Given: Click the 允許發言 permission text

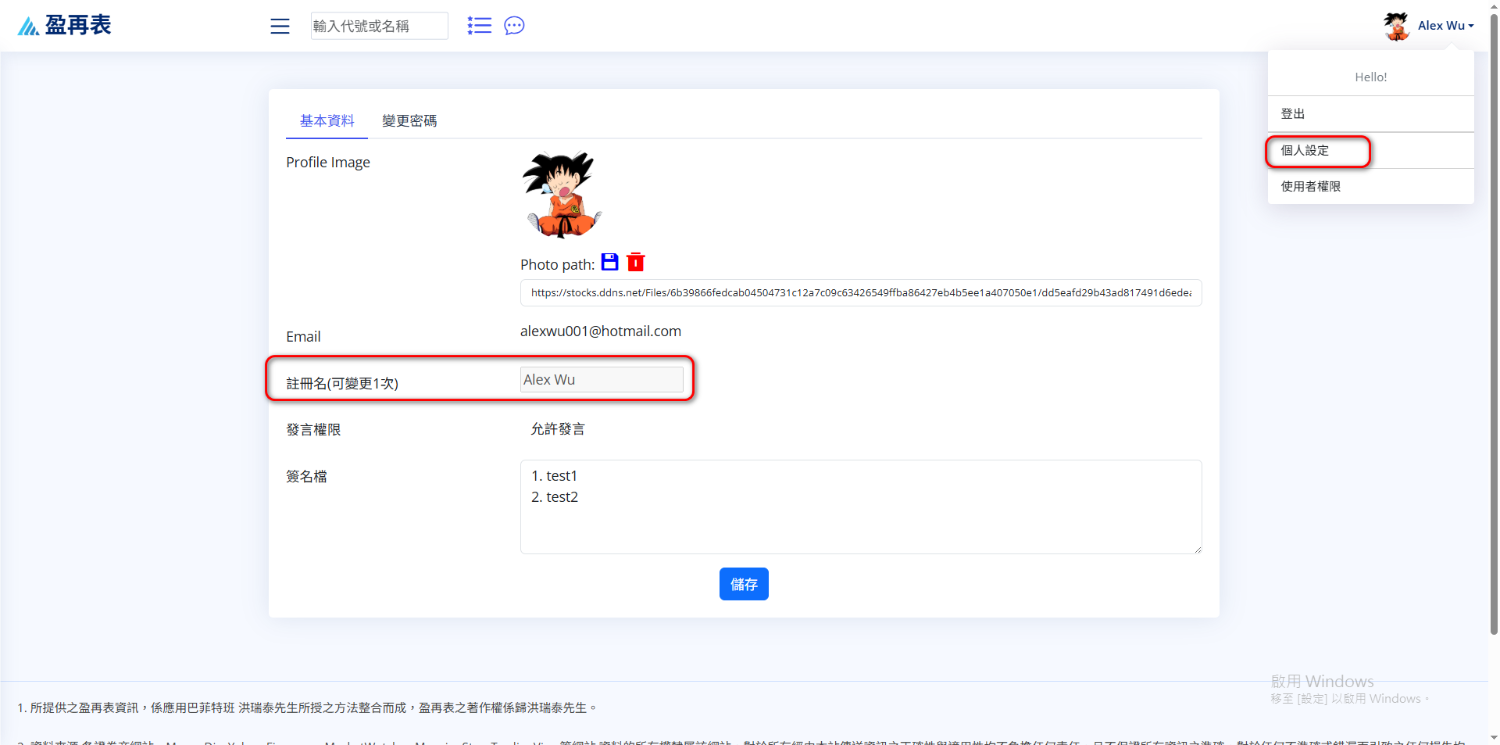Looking at the screenshot, I should (558, 429).
